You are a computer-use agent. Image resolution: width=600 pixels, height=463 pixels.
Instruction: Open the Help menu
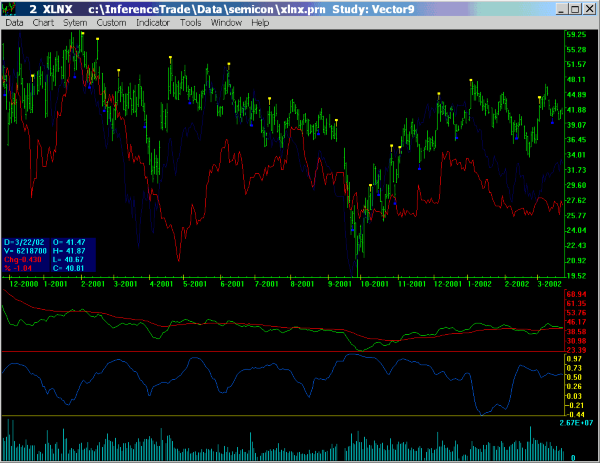[x=260, y=23]
